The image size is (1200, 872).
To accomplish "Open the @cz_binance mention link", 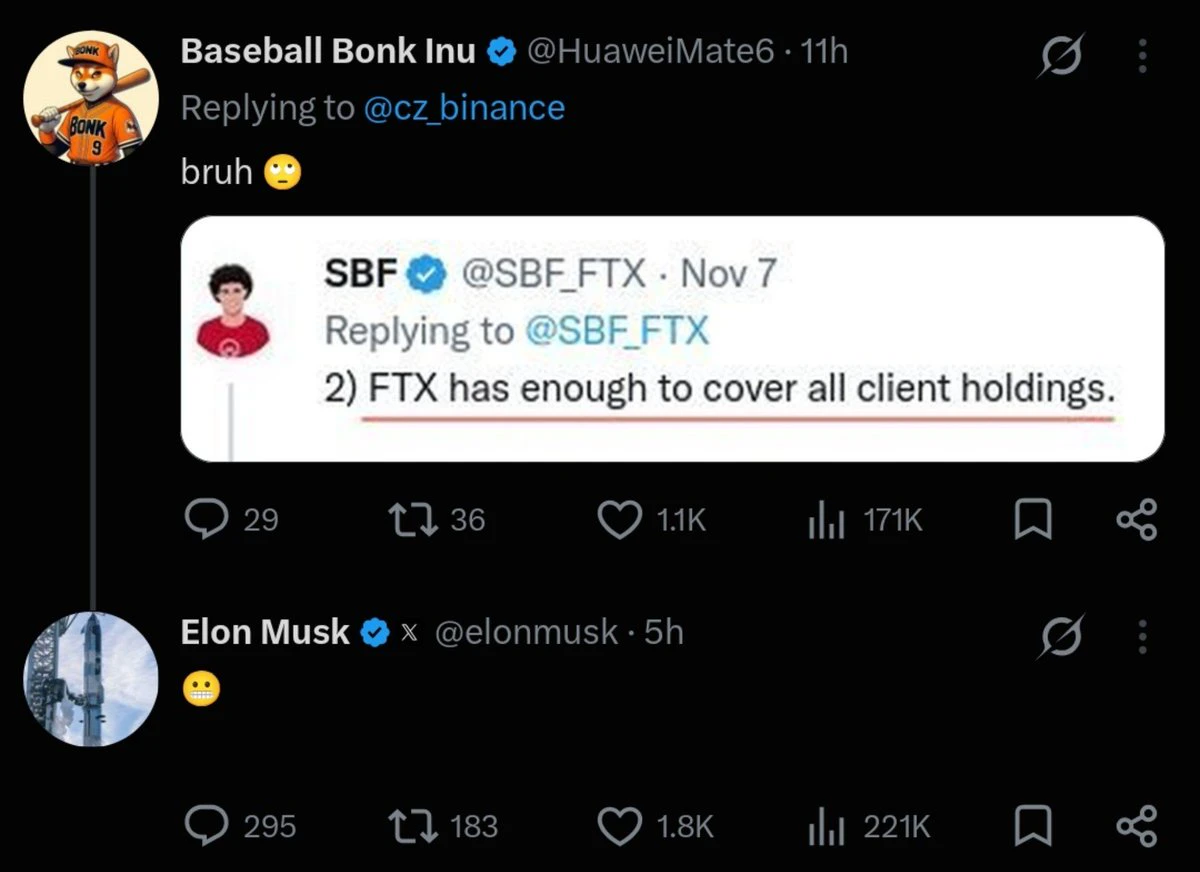I will [463, 108].
